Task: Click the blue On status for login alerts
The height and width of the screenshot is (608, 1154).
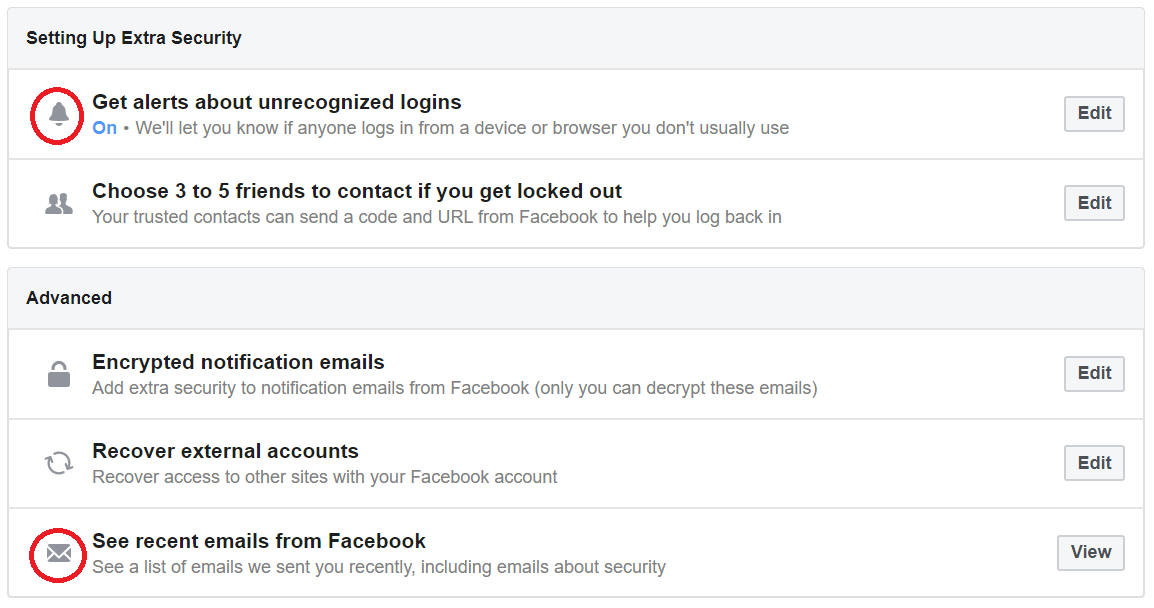Action: point(105,128)
